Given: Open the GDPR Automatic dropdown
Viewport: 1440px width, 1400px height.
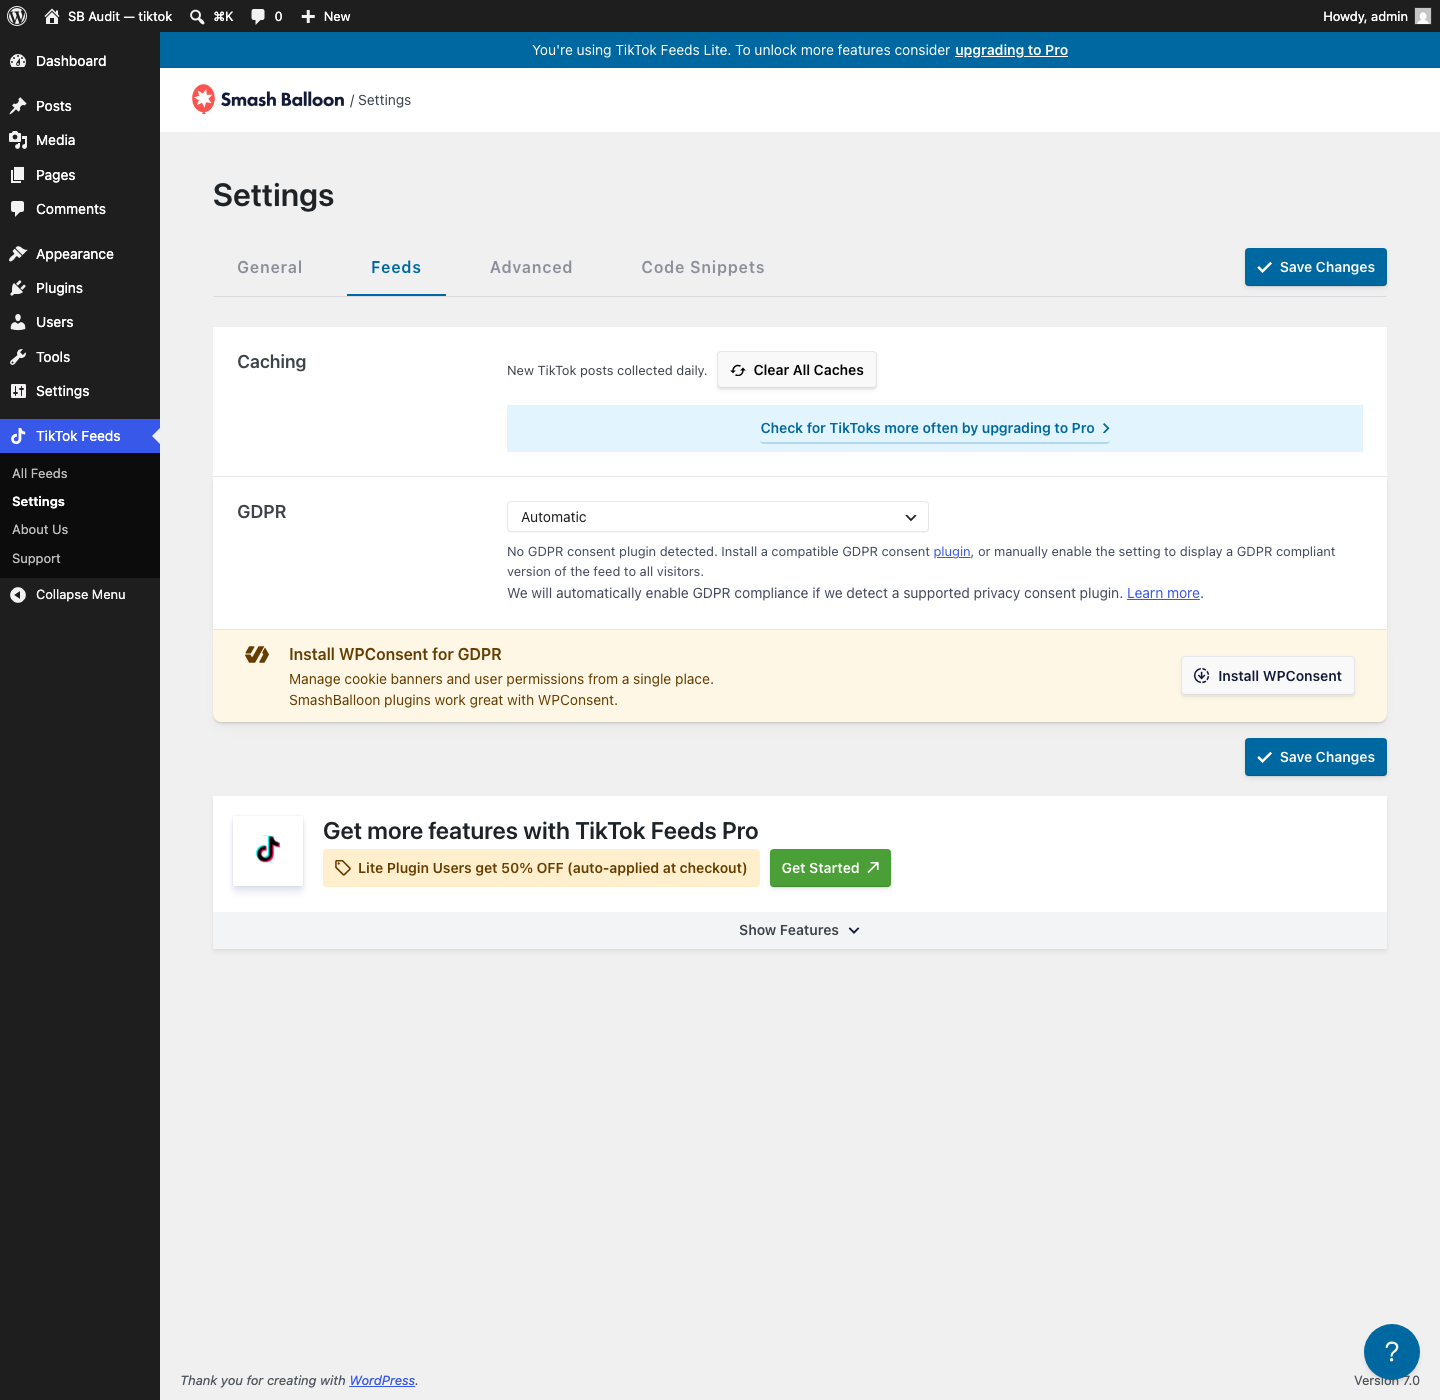Looking at the screenshot, I should coord(718,517).
